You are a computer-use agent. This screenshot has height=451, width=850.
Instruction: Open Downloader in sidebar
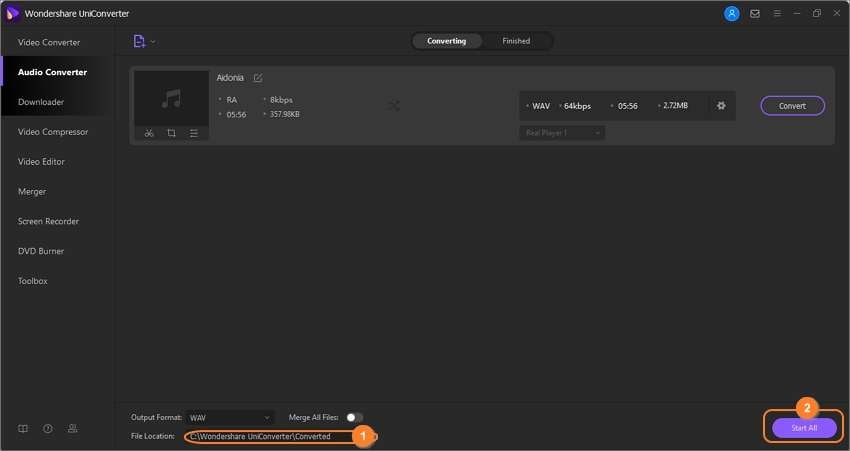point(41,102)
